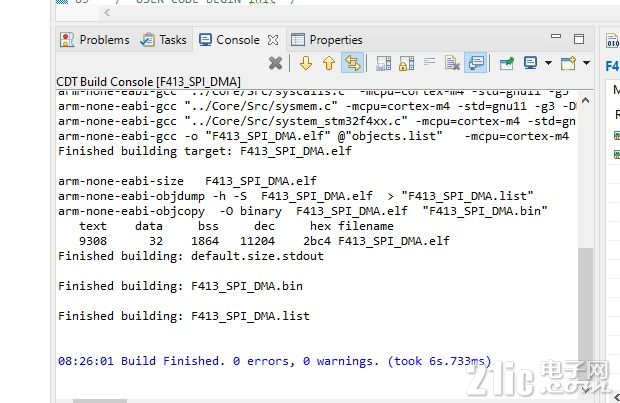Click the binary file icon in right panel
Image resolution: width=620 pixels, height=403 pixels.
coord(612,40)
